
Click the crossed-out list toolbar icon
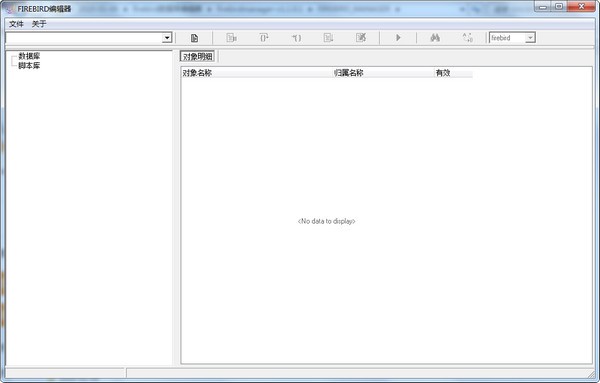click(x=361, y=38)
